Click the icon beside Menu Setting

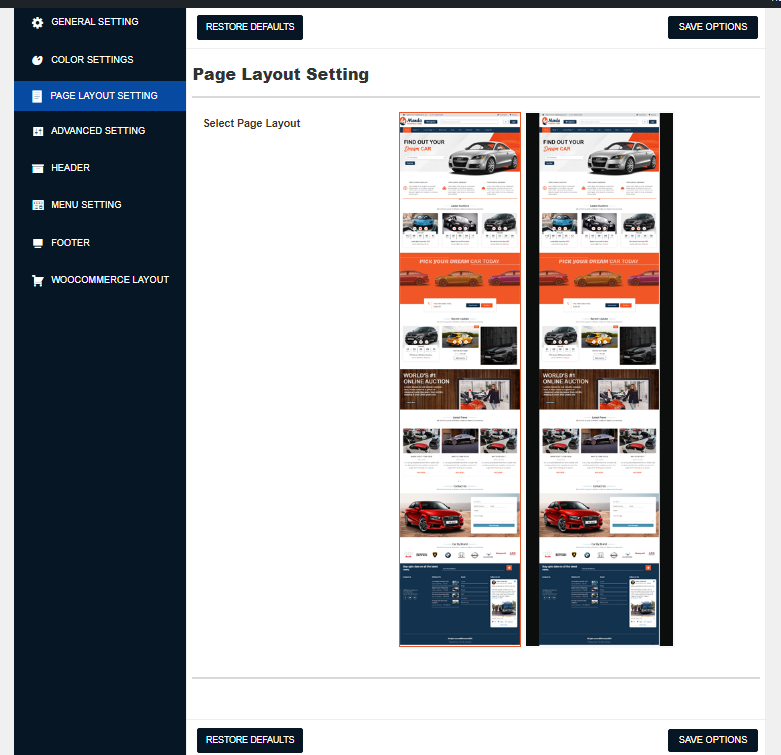(37, 205)
